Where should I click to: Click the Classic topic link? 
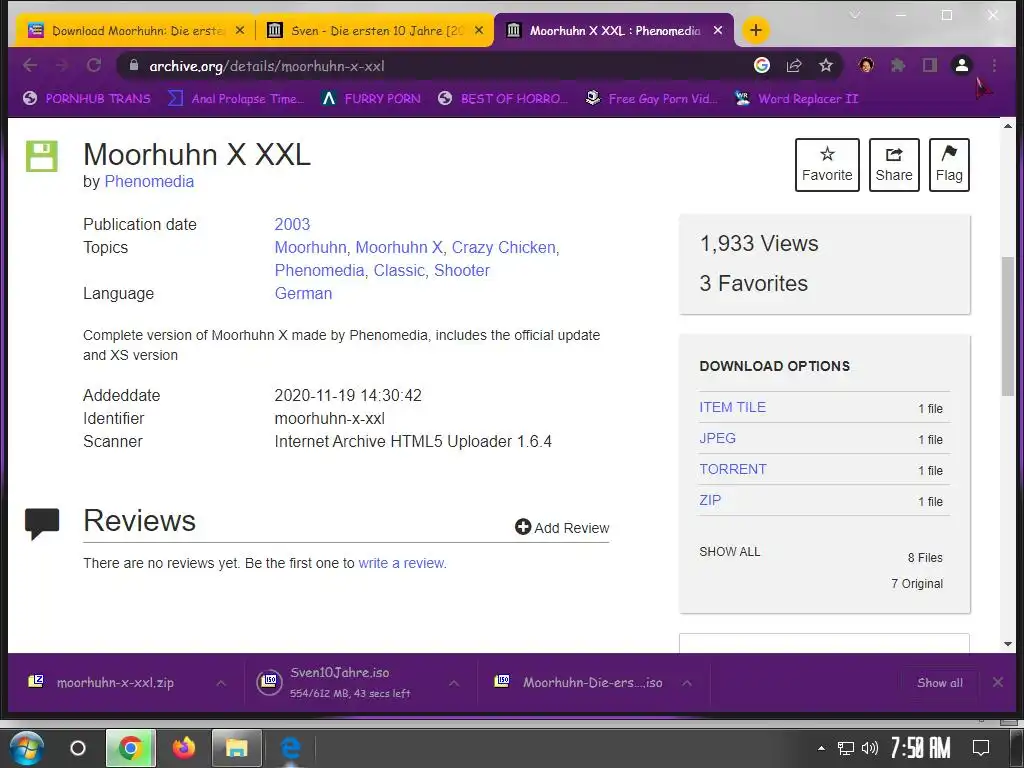coord(399,270)
